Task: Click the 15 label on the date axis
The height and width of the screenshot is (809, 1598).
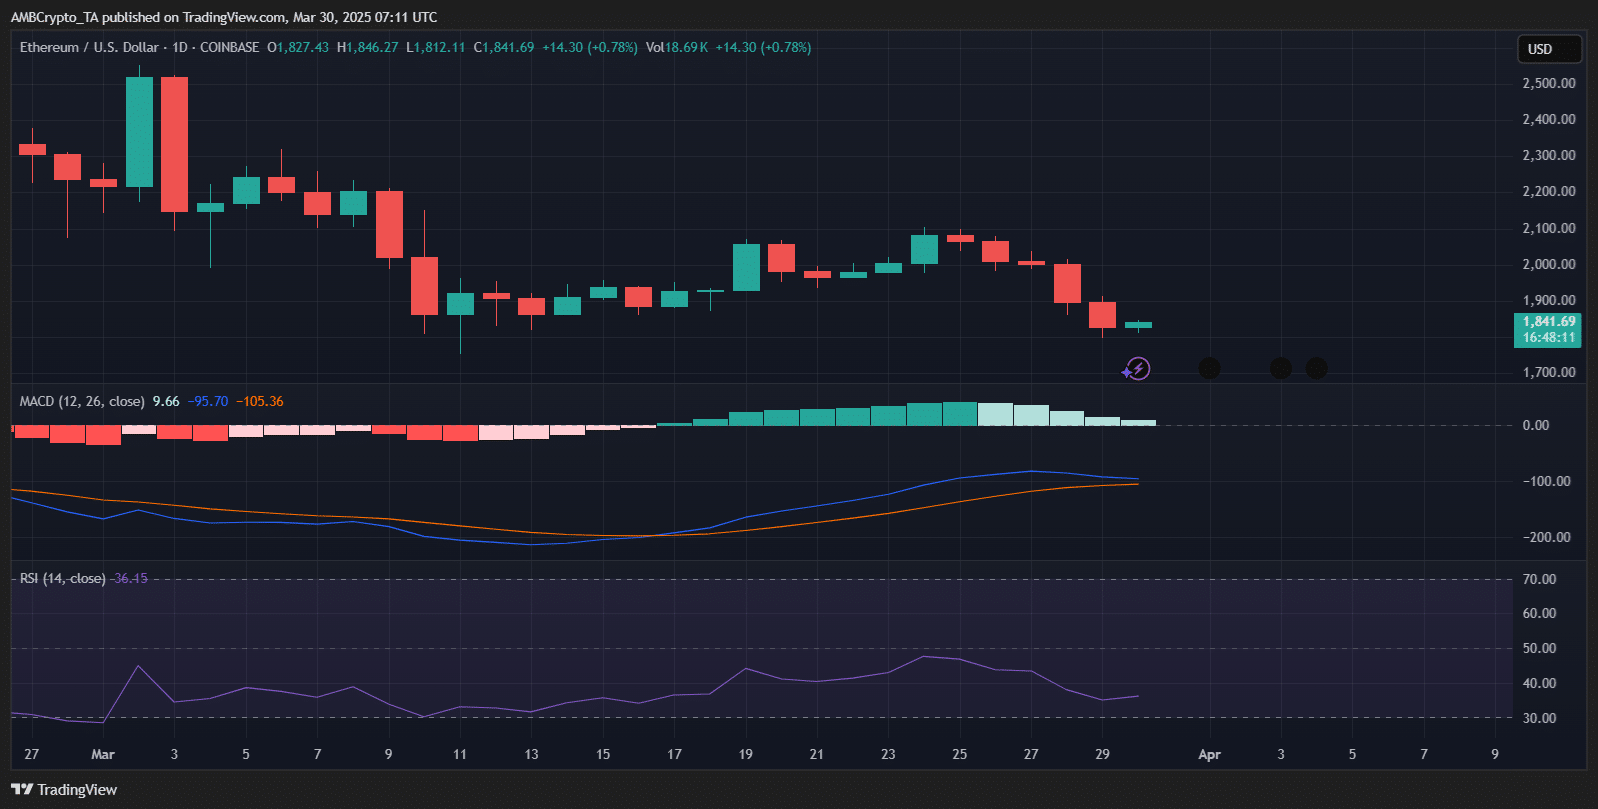Action: [x=603, y=754]
